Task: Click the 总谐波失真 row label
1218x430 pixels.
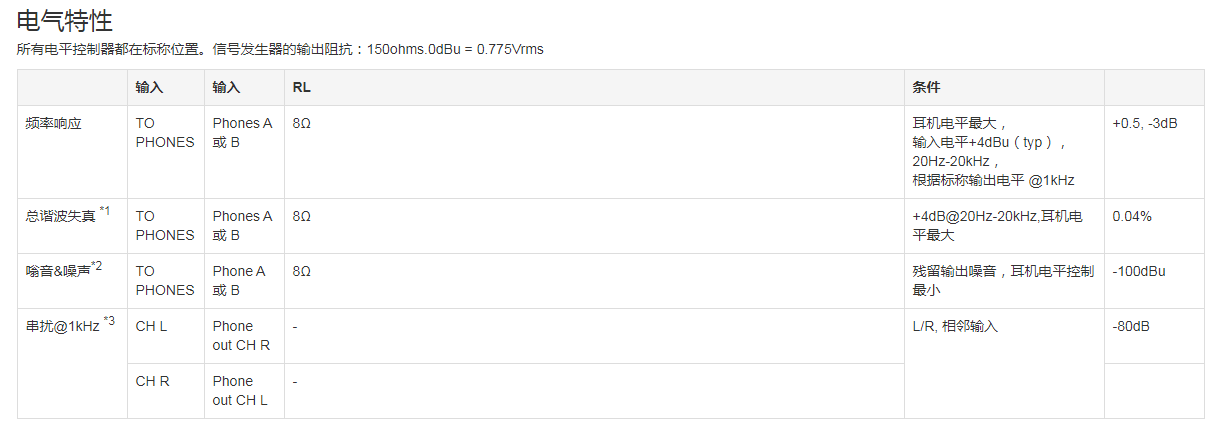Action: click(60, 216)
